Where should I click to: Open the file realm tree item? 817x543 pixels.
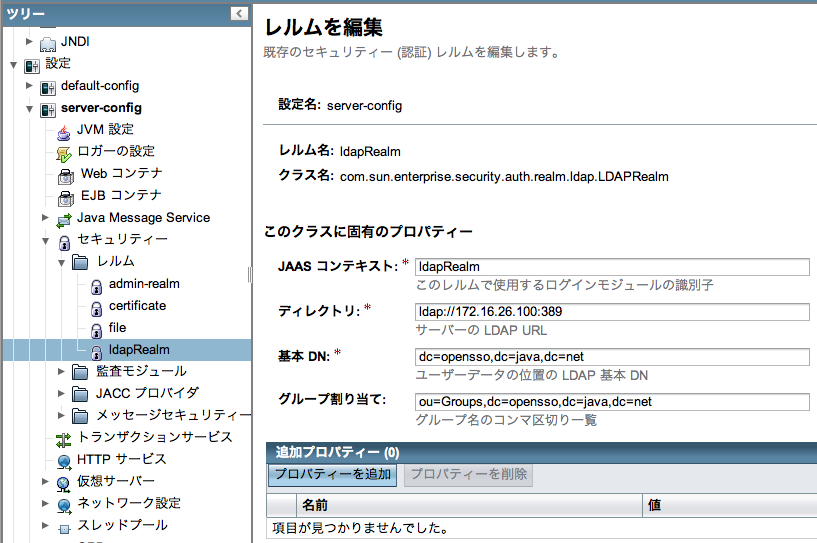(117, 328)
